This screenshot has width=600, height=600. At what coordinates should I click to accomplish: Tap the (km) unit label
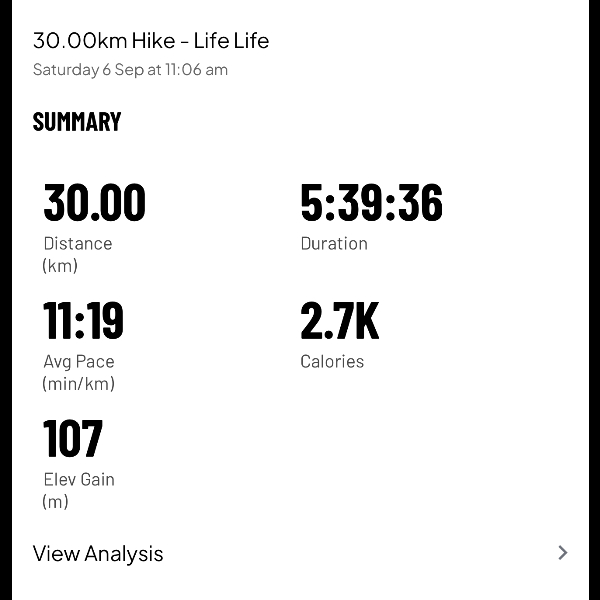pos(60,266)
